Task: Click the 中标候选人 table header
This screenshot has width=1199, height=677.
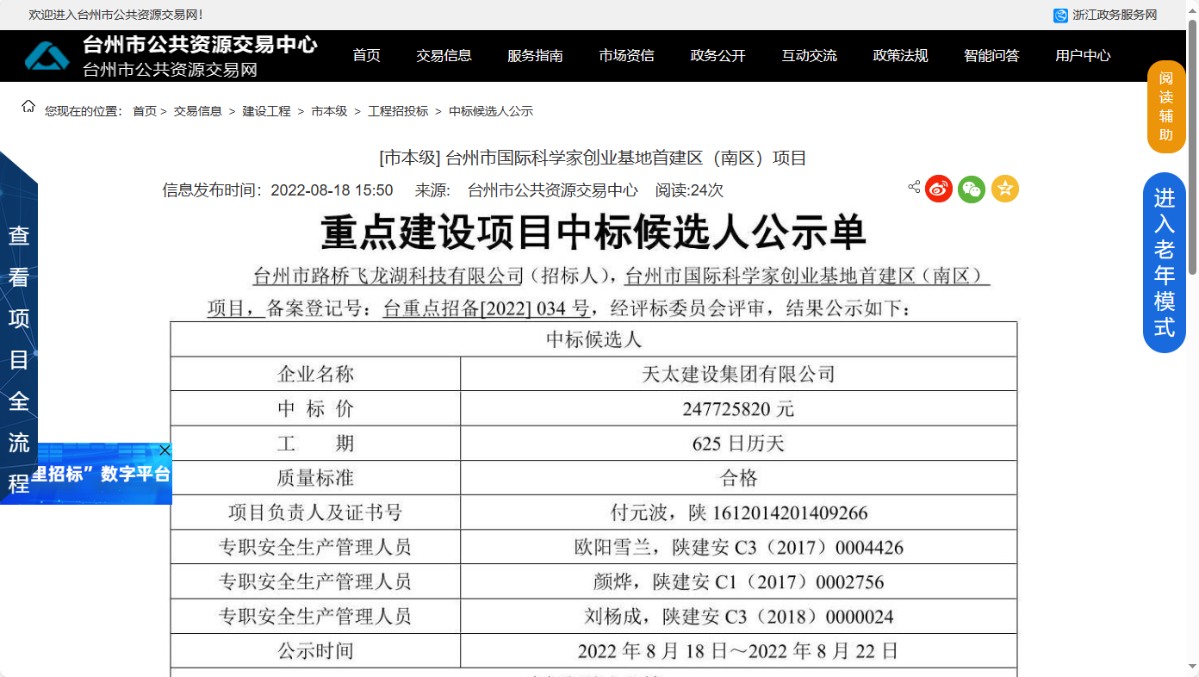Action: pos(593,340)
